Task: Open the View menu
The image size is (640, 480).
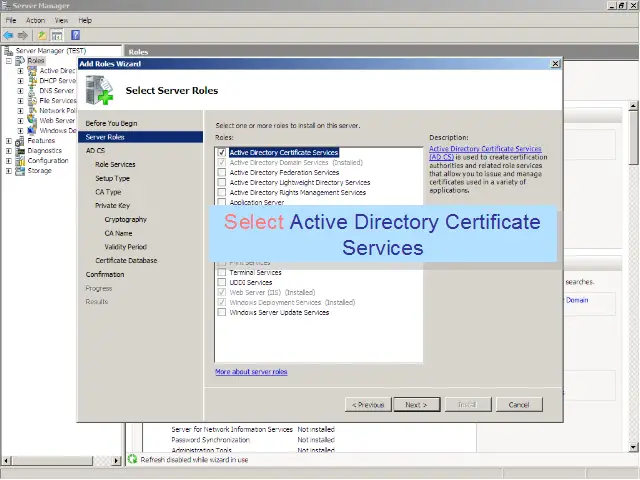Action: click(61, 20)
